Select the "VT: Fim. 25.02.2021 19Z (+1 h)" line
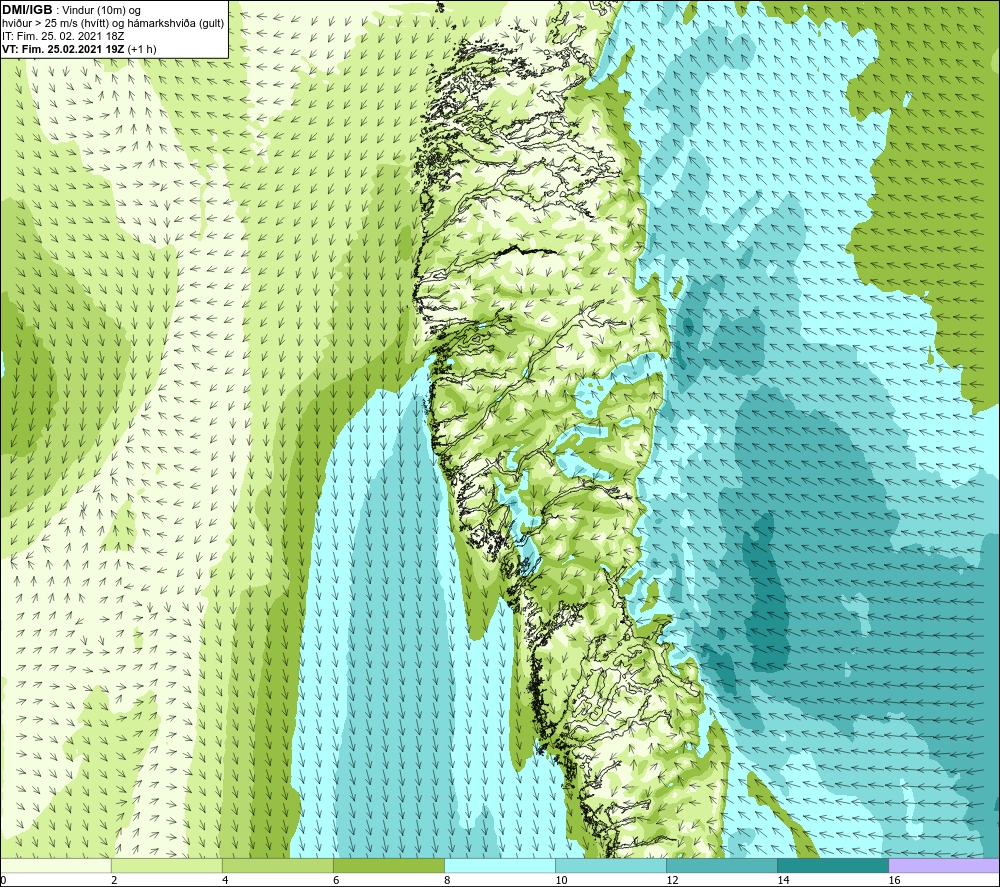Screen dimensions: 1000x887 tap(79, 49)
